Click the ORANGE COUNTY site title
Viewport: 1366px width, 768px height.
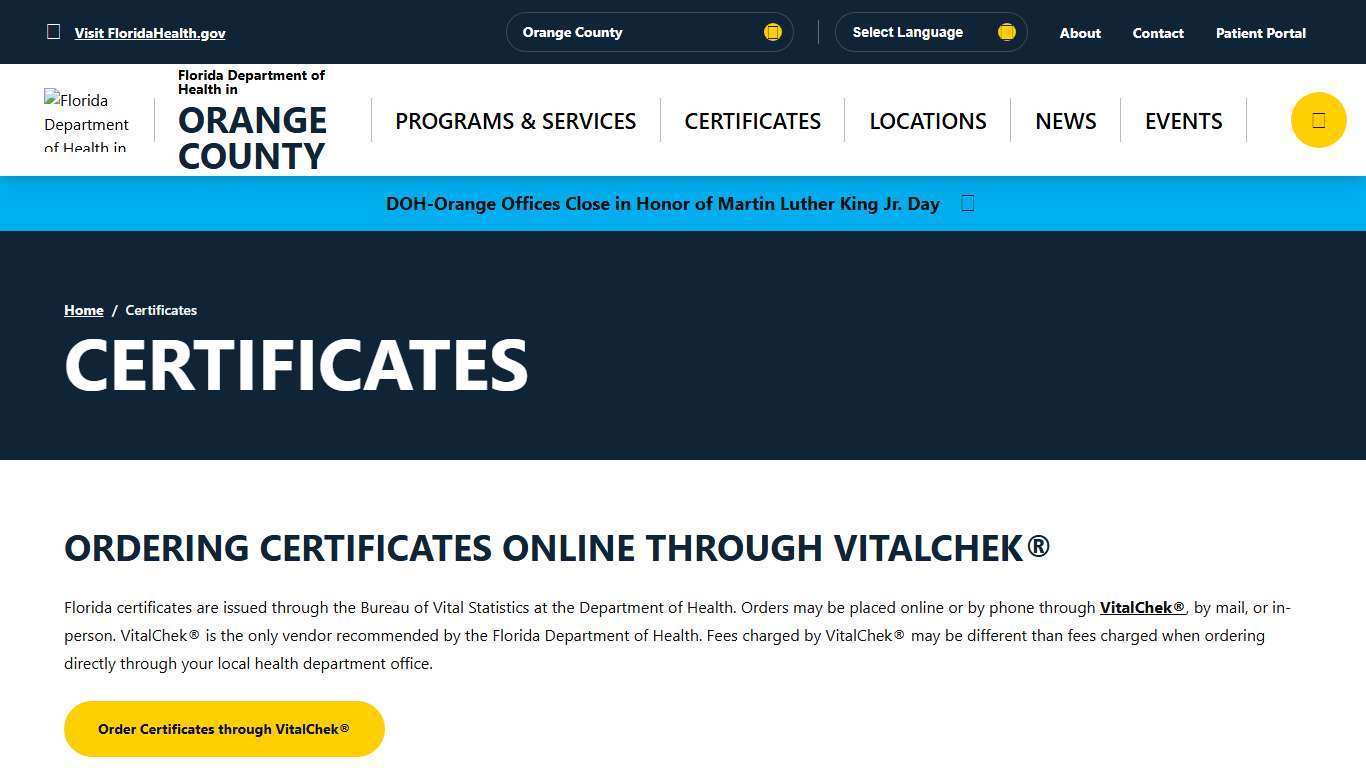[x=252, y=137]
